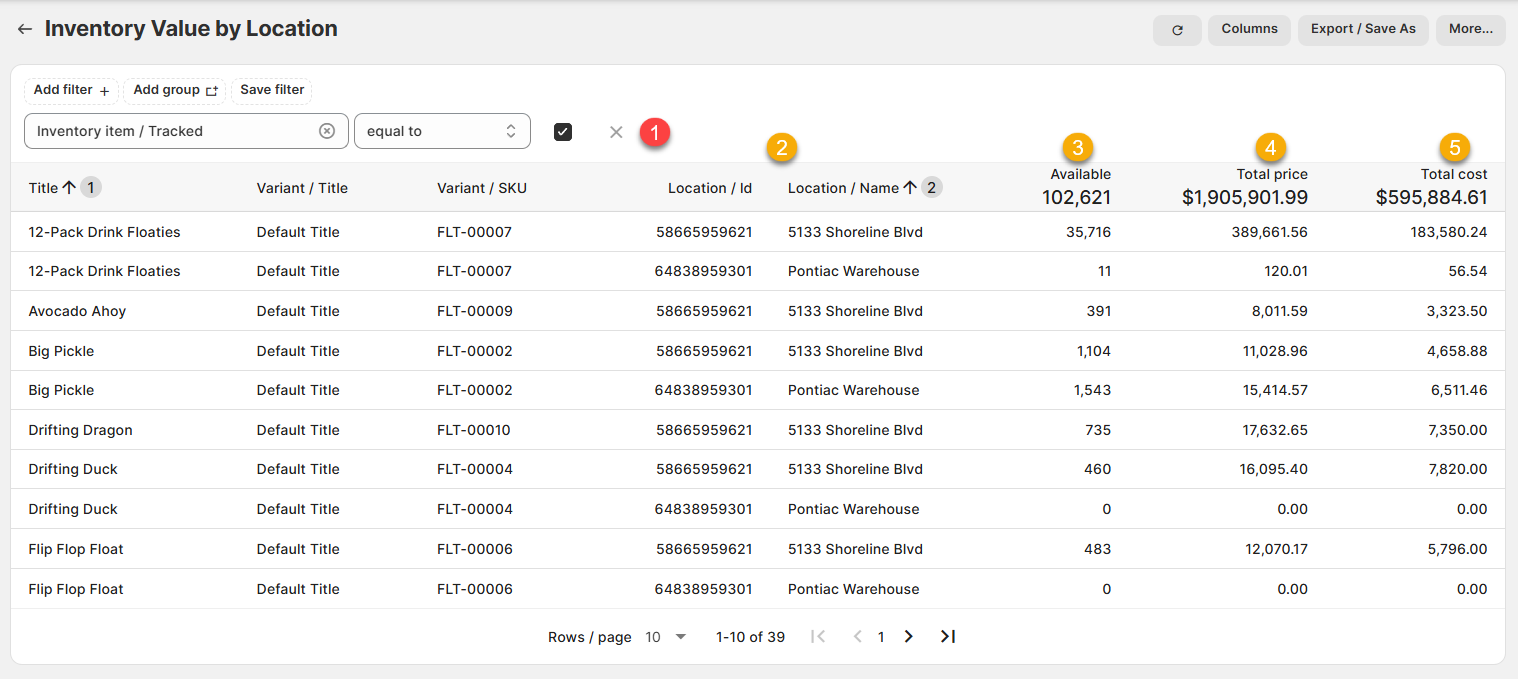
Task: Open the More... menu
Action: (1470, 30)
